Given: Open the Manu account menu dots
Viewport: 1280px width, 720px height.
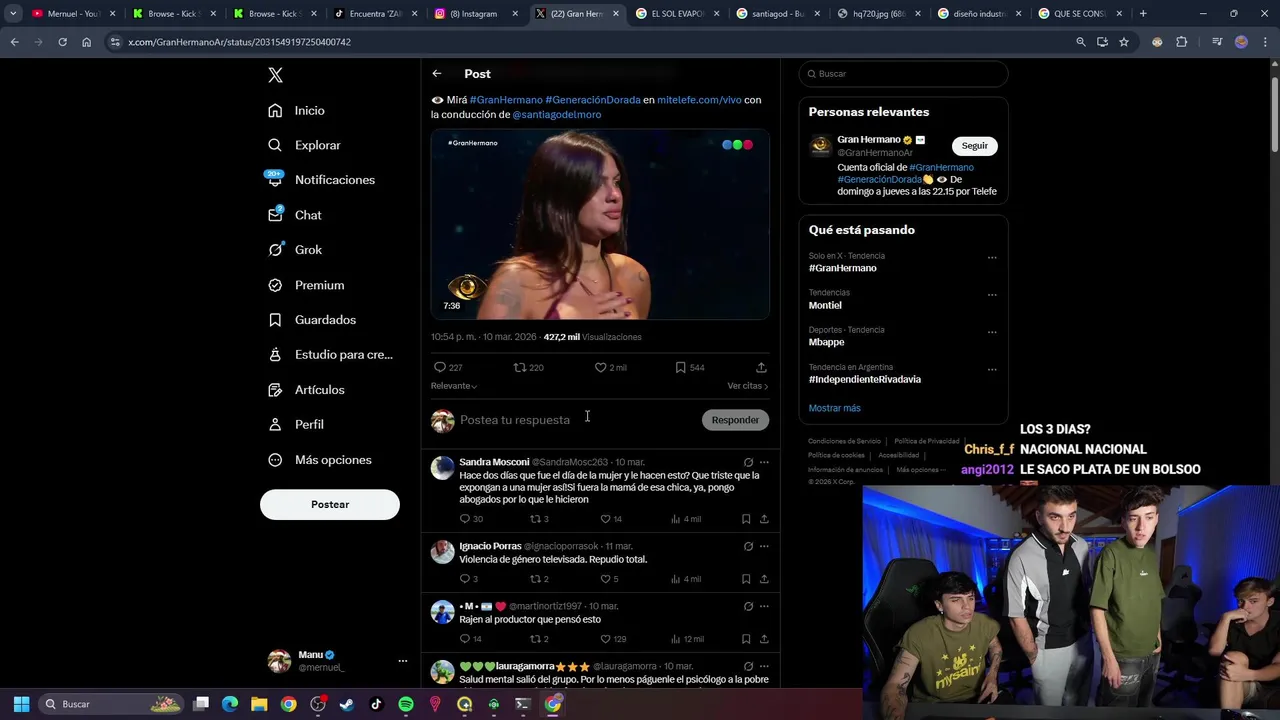Looking at the screenshot, I should coord(403,661).
